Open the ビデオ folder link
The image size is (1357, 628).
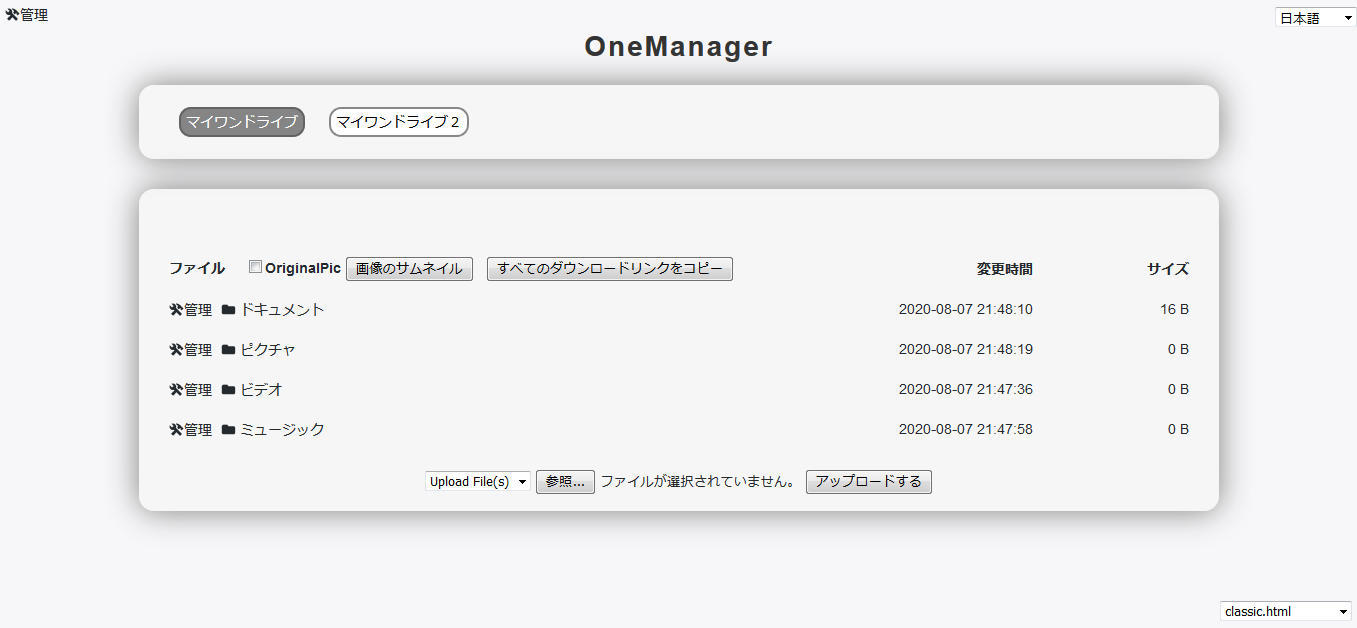tap(261, 390)
